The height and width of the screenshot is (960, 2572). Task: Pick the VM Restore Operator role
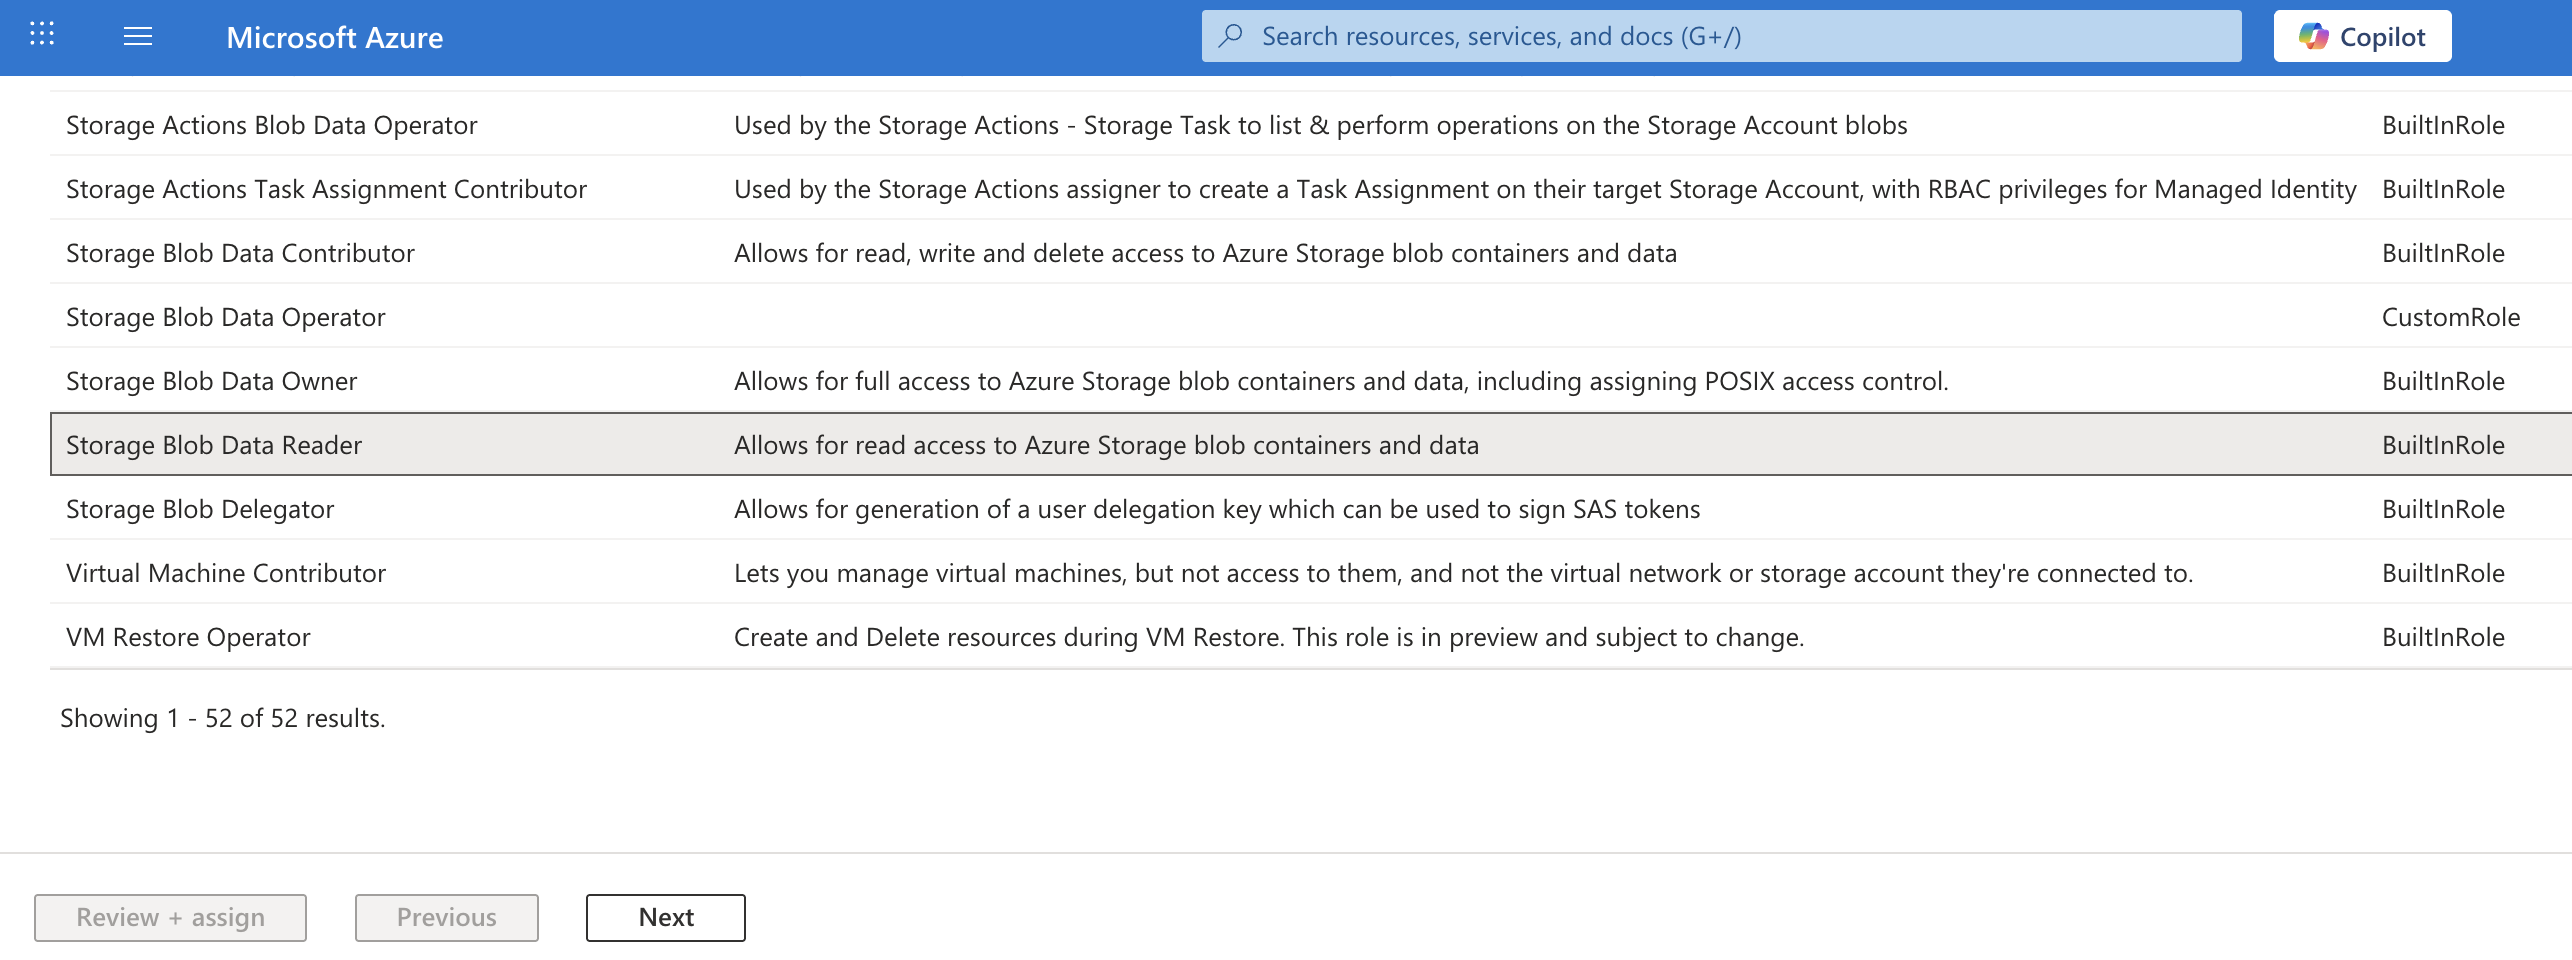coord(188,637)
